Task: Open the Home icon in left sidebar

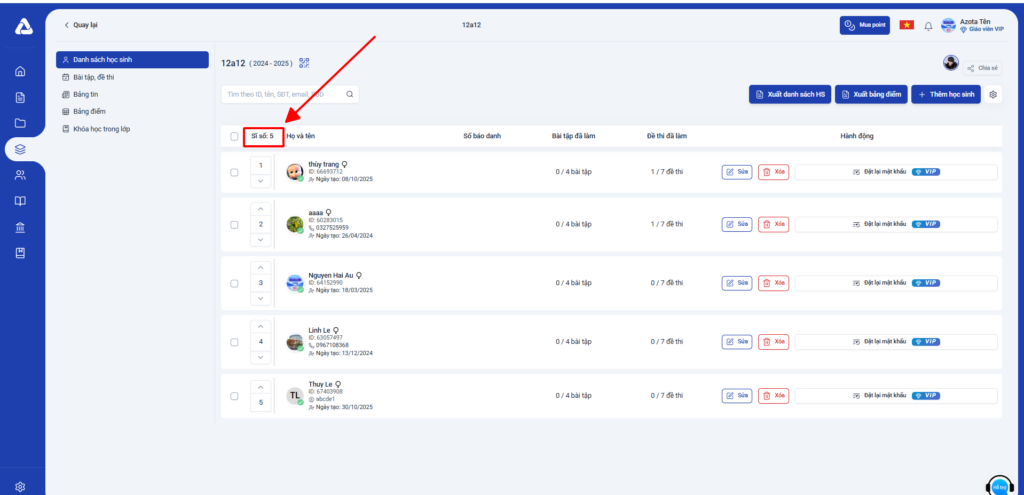Action: click(x=20, y=71)
